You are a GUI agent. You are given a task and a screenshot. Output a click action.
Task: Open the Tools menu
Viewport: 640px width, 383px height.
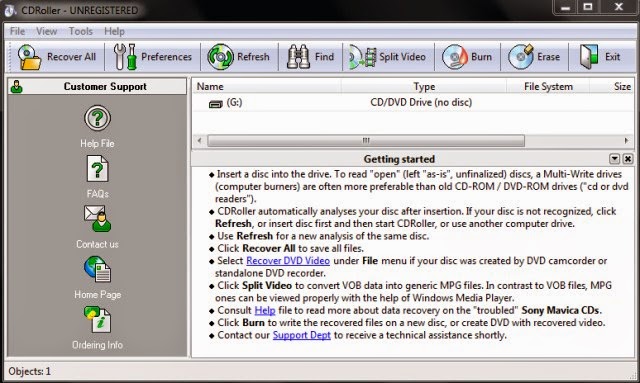coord(80,31)
